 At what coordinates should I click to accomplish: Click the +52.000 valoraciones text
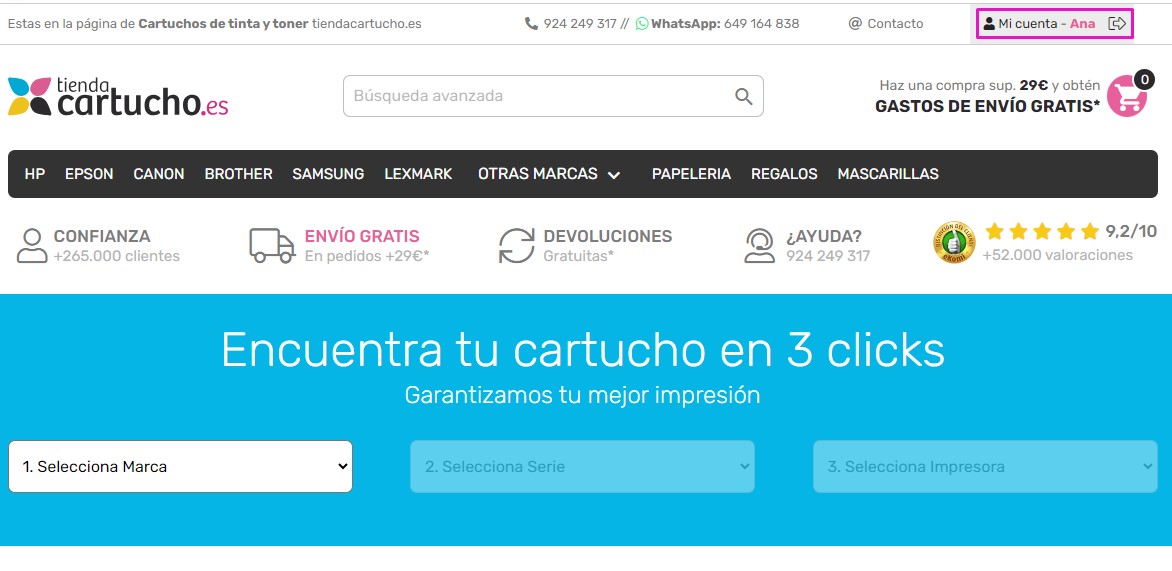tap(1058, 255)
